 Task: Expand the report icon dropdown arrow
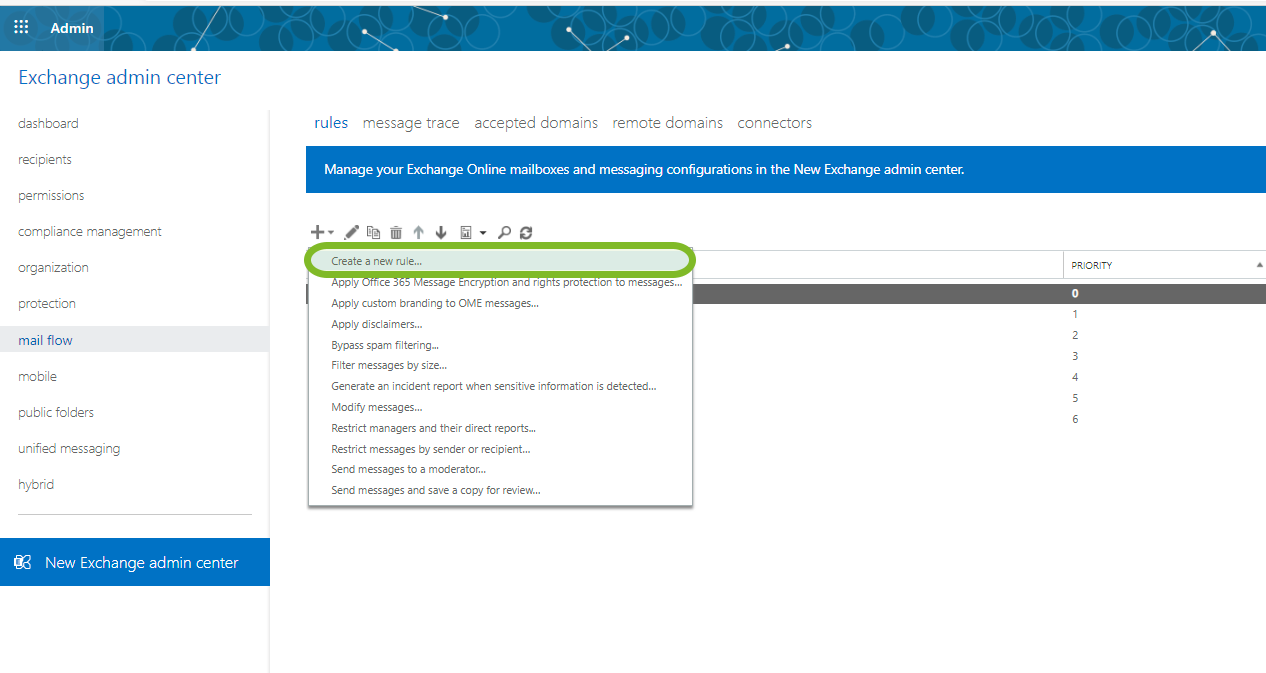483,233
